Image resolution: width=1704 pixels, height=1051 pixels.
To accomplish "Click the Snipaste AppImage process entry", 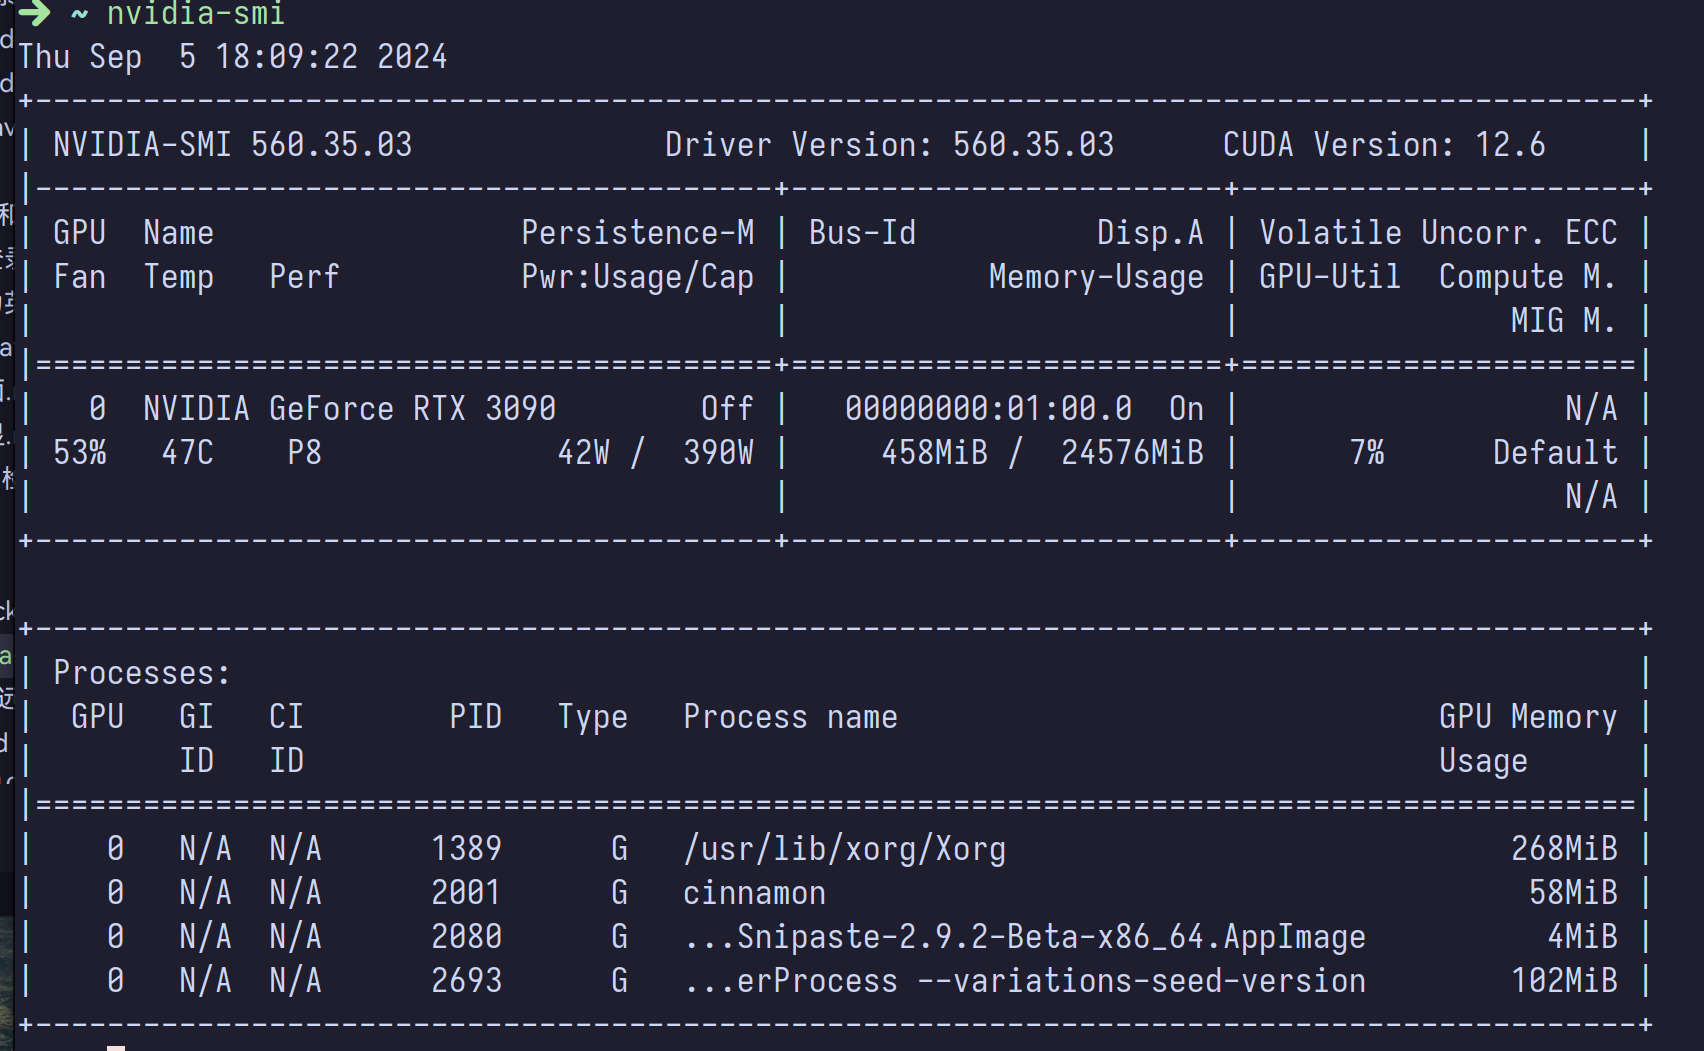I will [1025, 937].
